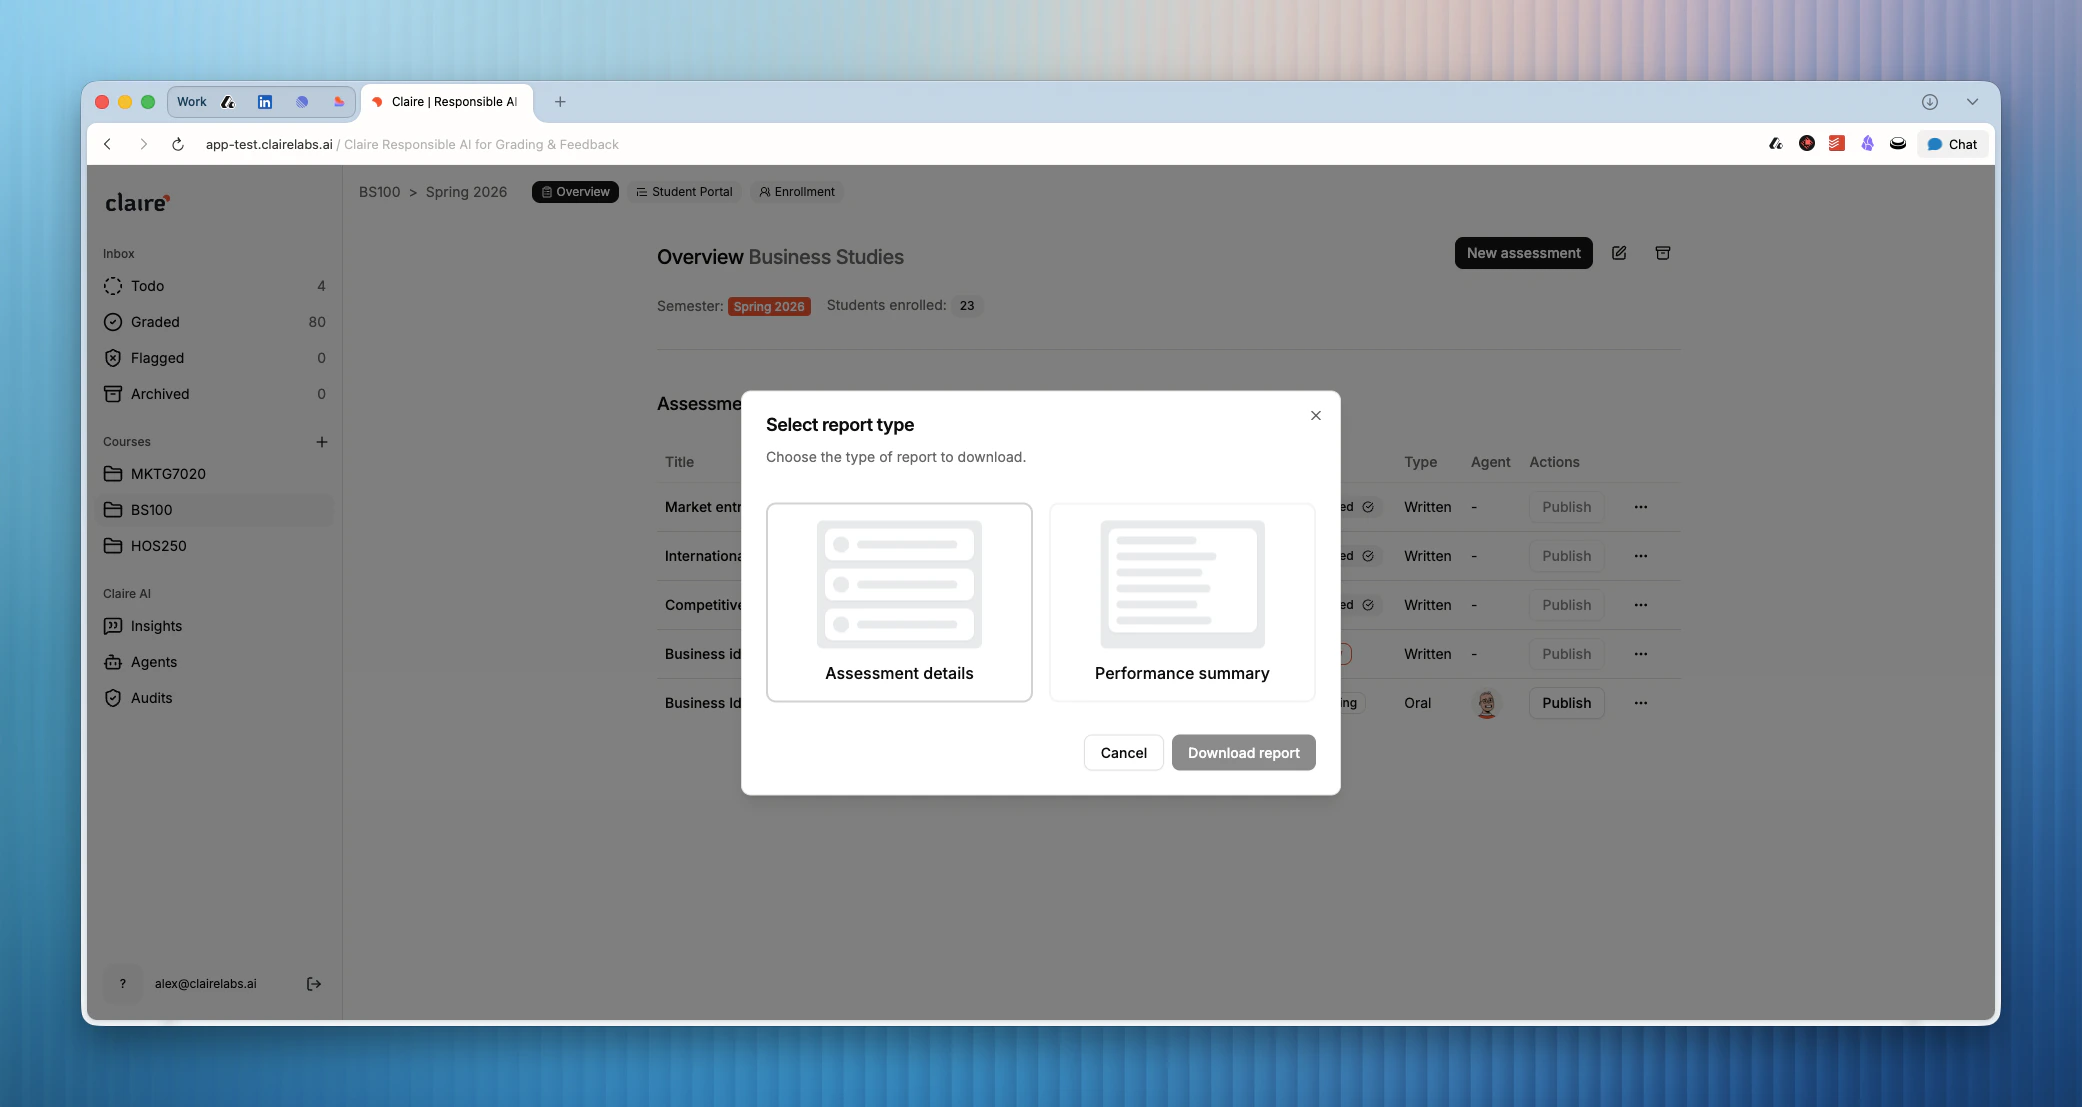Switch to the Student Portal tab
The image size is (2082, 1107).
point(685,192)
